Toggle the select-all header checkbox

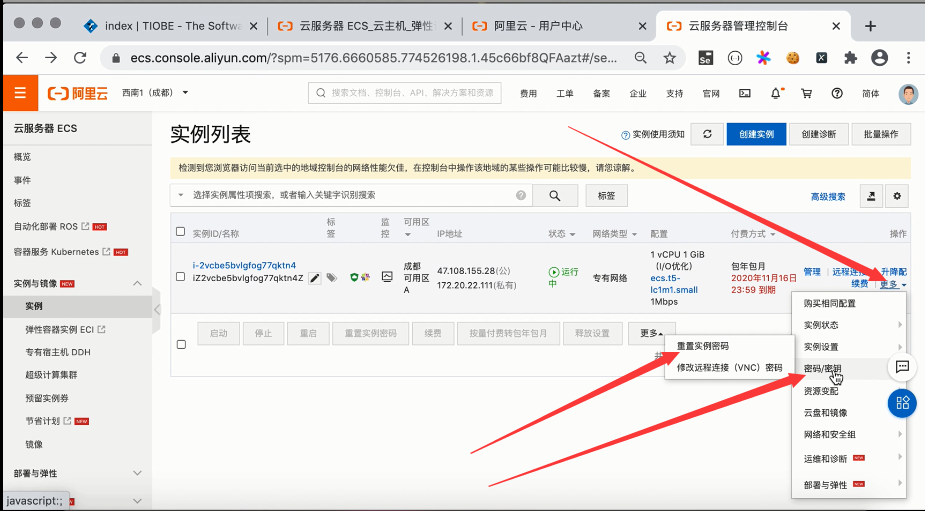click(x=181, y=232)
